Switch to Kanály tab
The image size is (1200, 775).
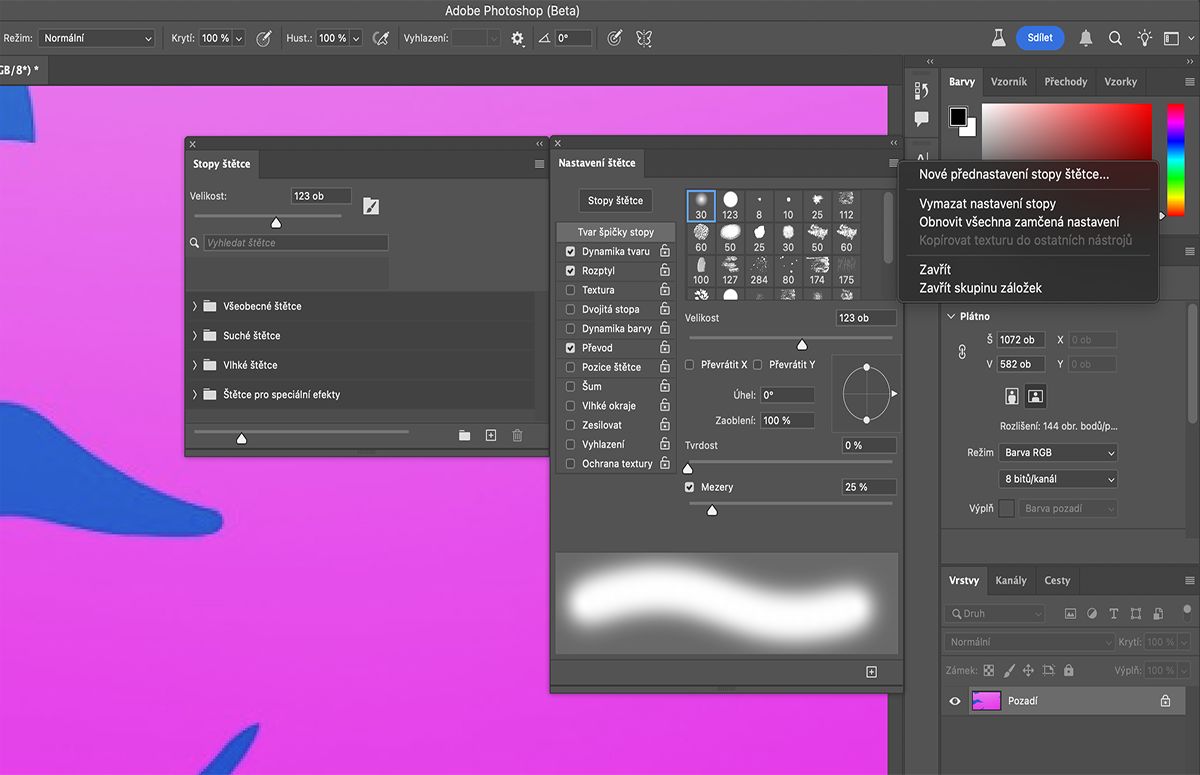[1011, 580]
